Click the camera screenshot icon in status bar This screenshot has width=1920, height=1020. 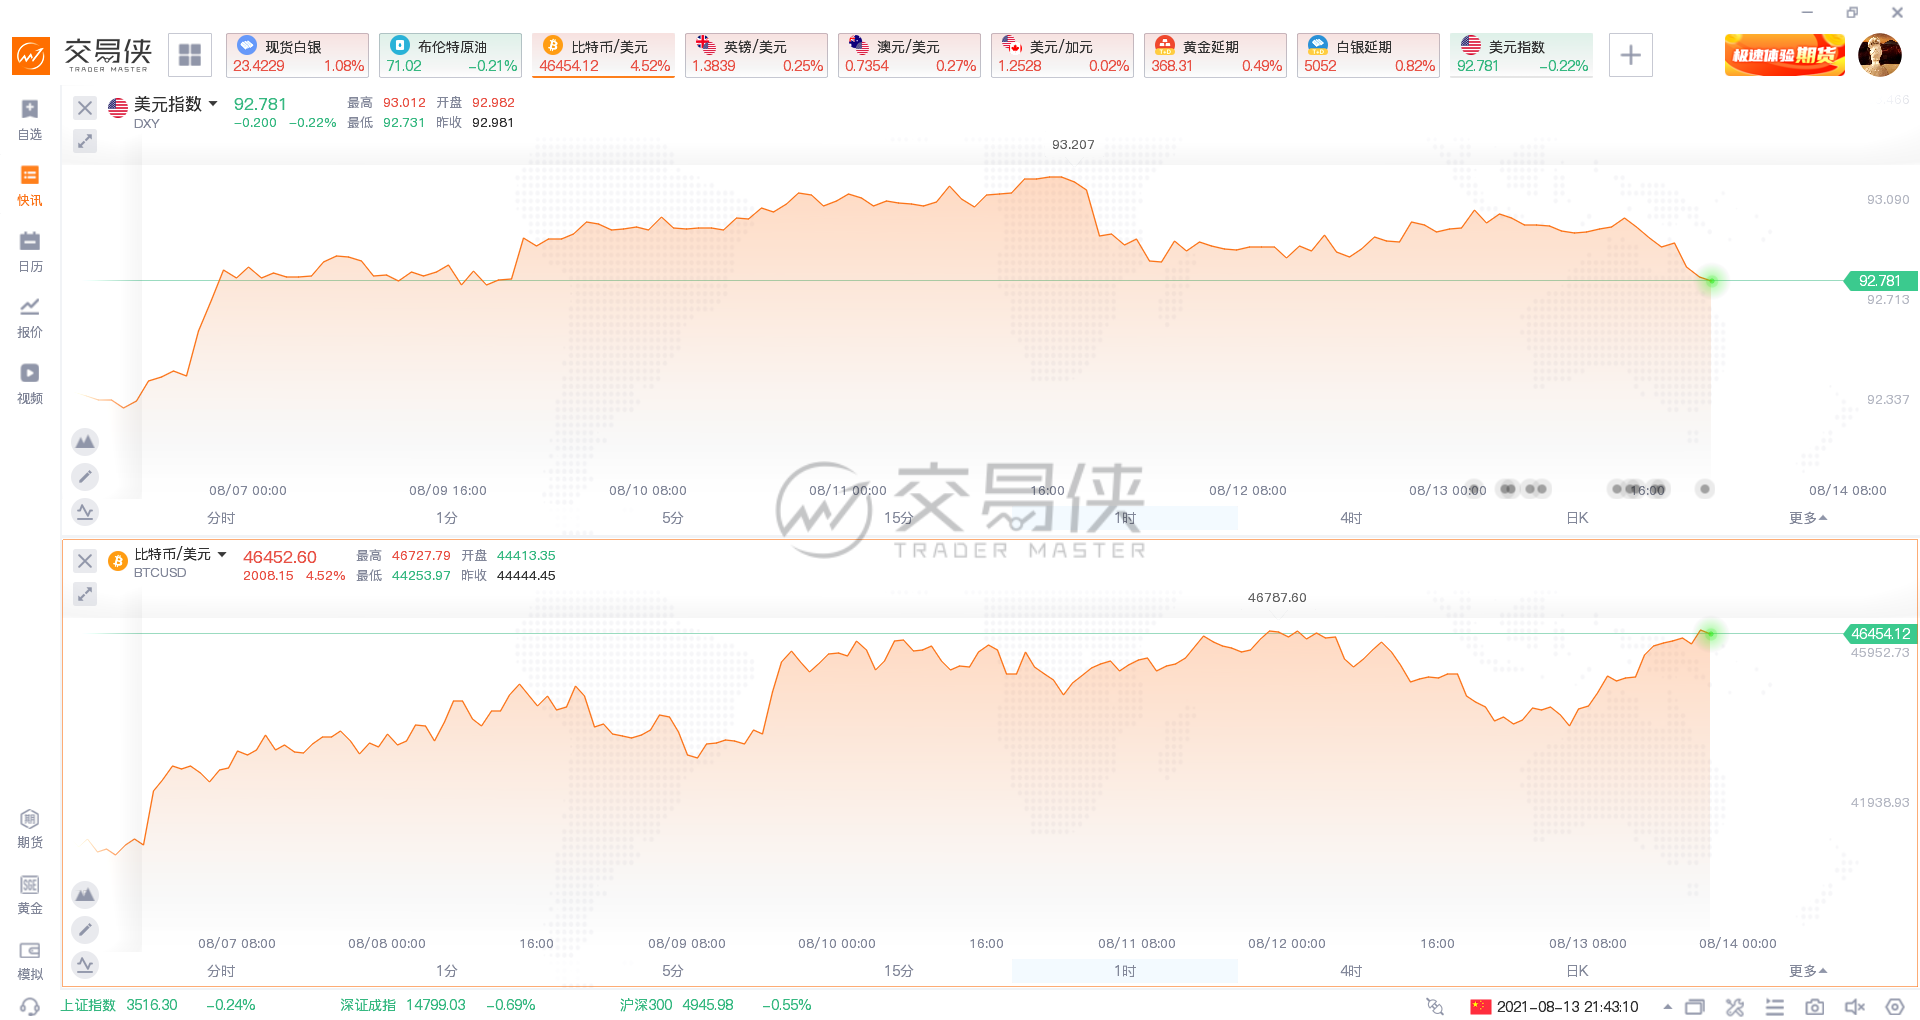pyautogui.click(x=1814, y=1006)
